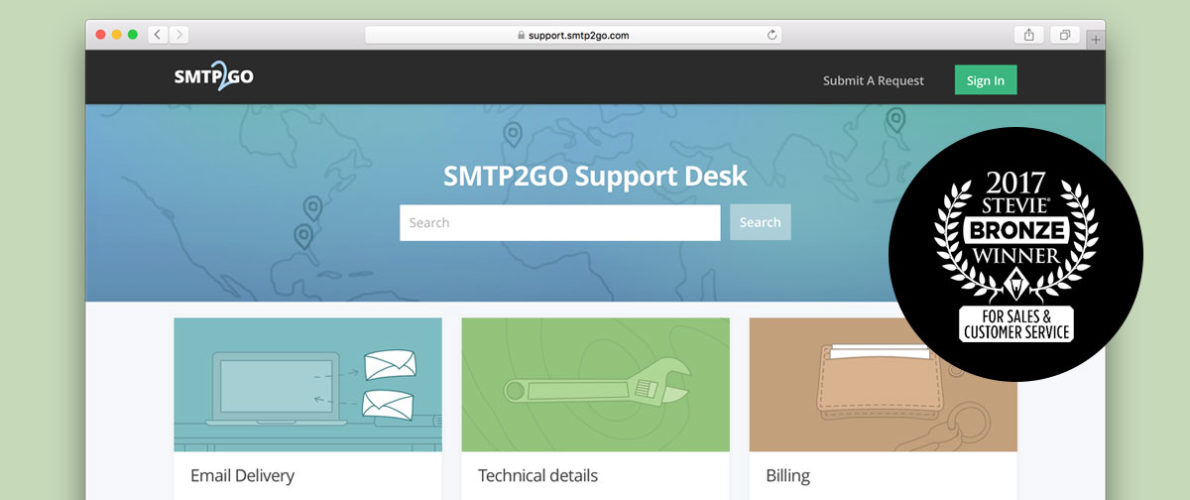The image size is (1190, 500).
Task: Reload the page using the refresh icon
Action: [x=772, y=35]
